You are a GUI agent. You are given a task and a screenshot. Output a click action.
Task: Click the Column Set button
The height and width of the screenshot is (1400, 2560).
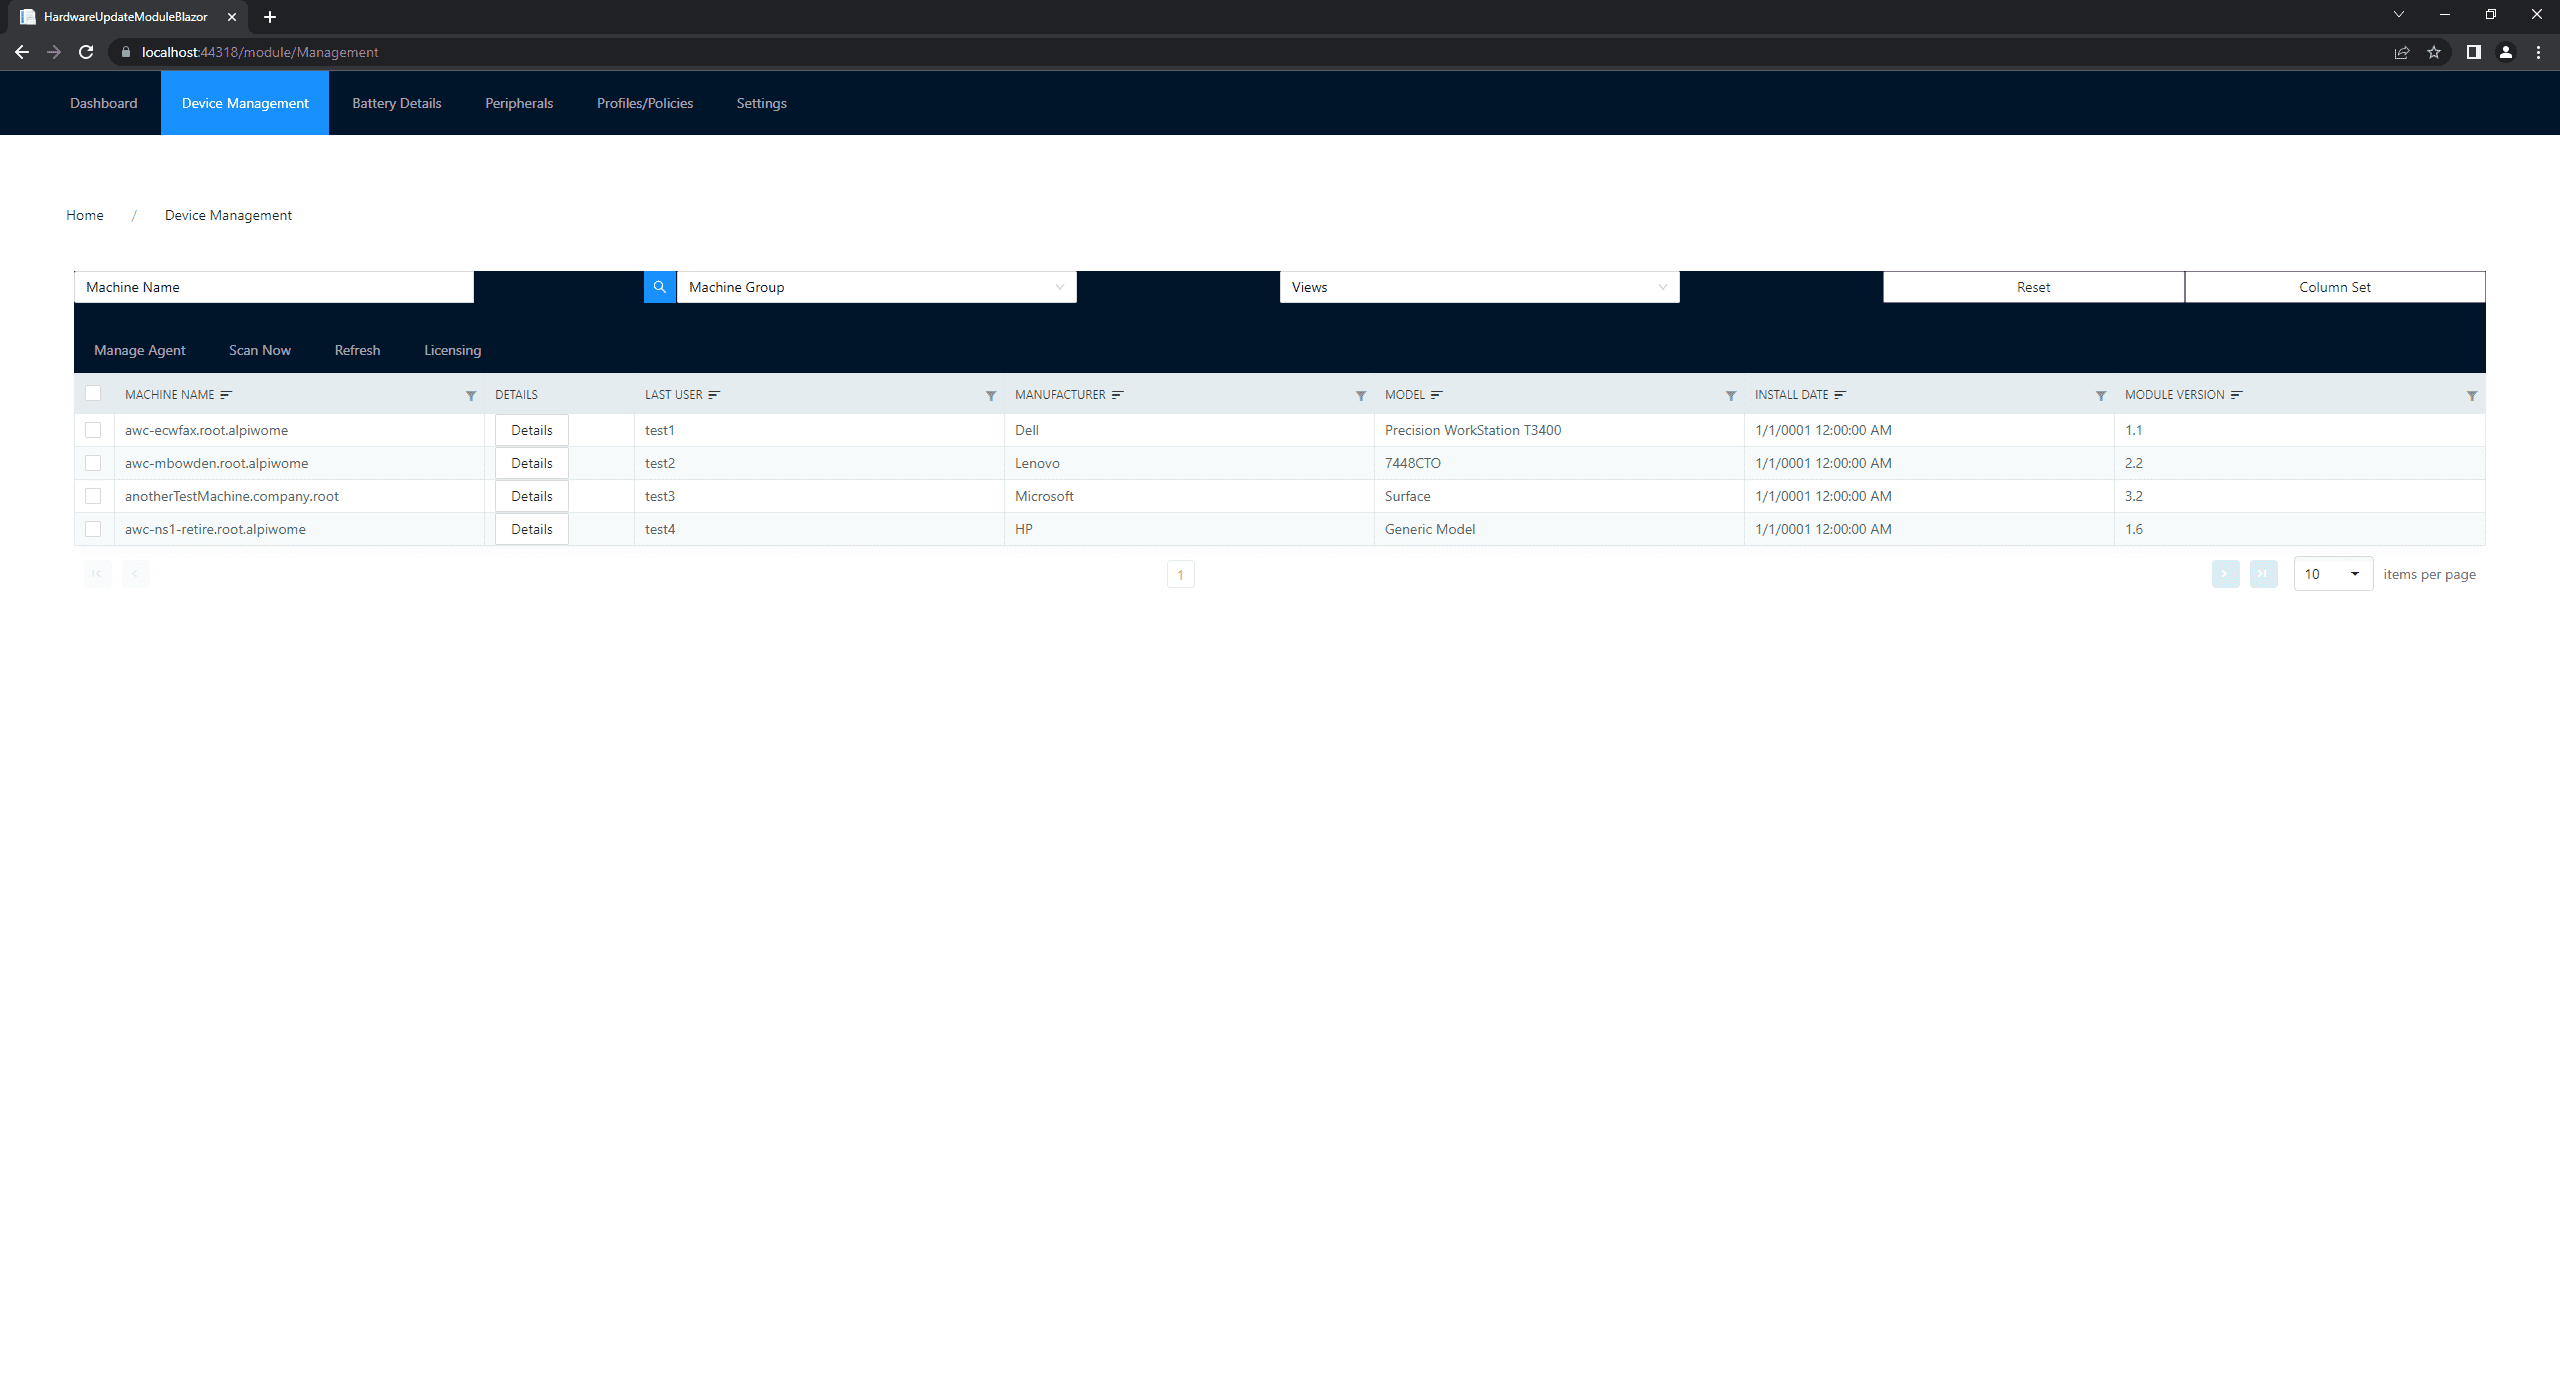[x=2334, y=287]
